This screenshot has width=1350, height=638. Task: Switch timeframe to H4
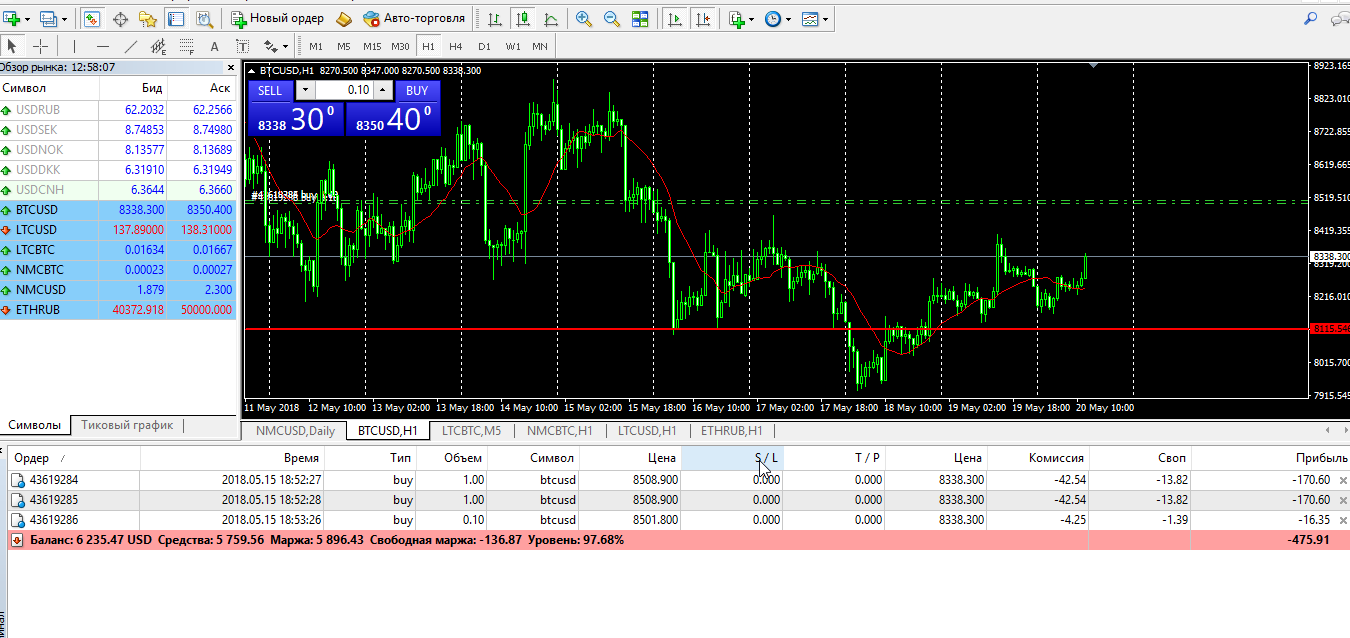click(456, 46)
